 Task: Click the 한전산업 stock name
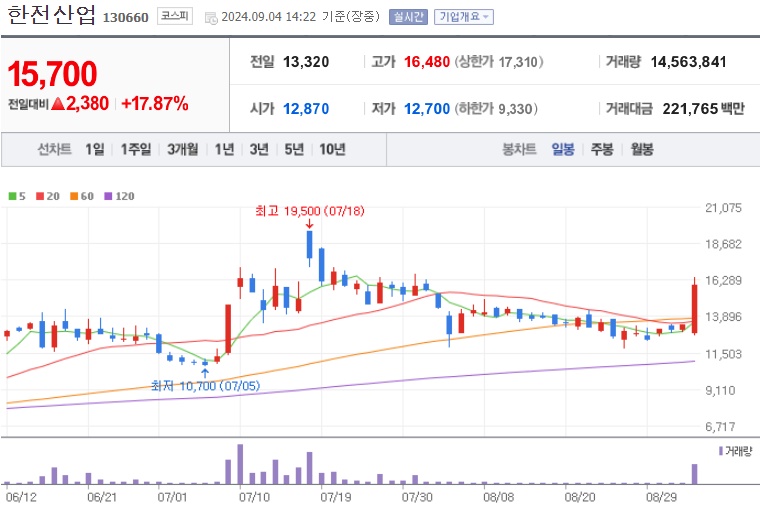51,16
